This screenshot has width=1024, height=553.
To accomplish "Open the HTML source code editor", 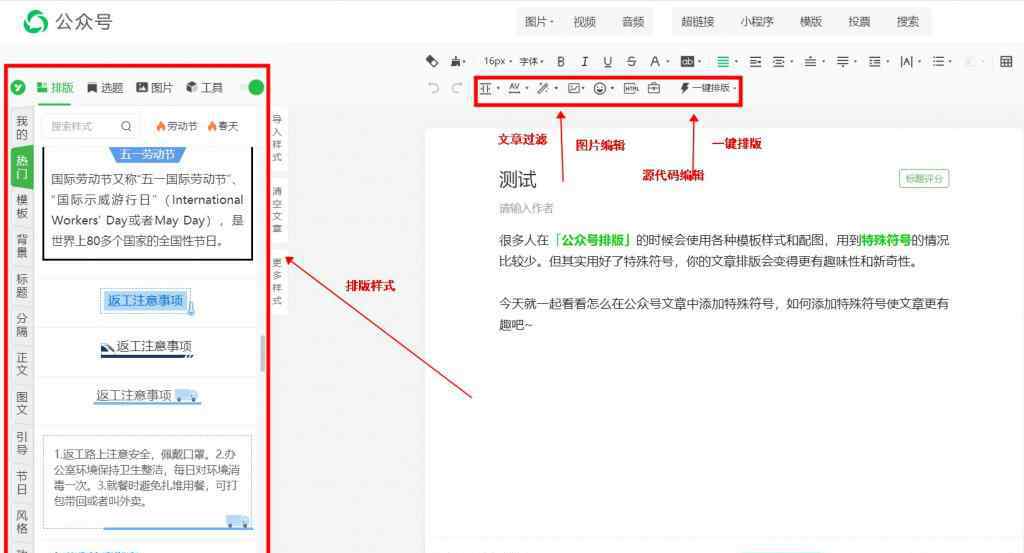I will pyautogui.click(x=630, y=88).
